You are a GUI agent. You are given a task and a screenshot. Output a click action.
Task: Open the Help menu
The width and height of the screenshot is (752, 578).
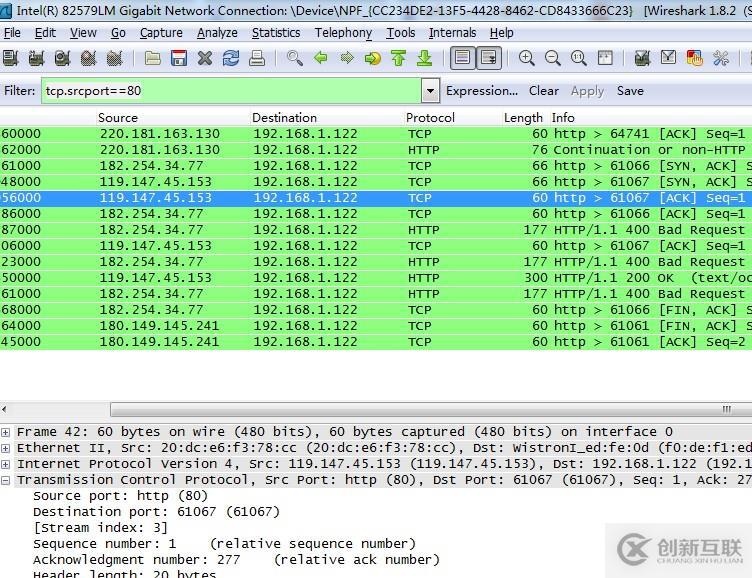pos(501,33)
